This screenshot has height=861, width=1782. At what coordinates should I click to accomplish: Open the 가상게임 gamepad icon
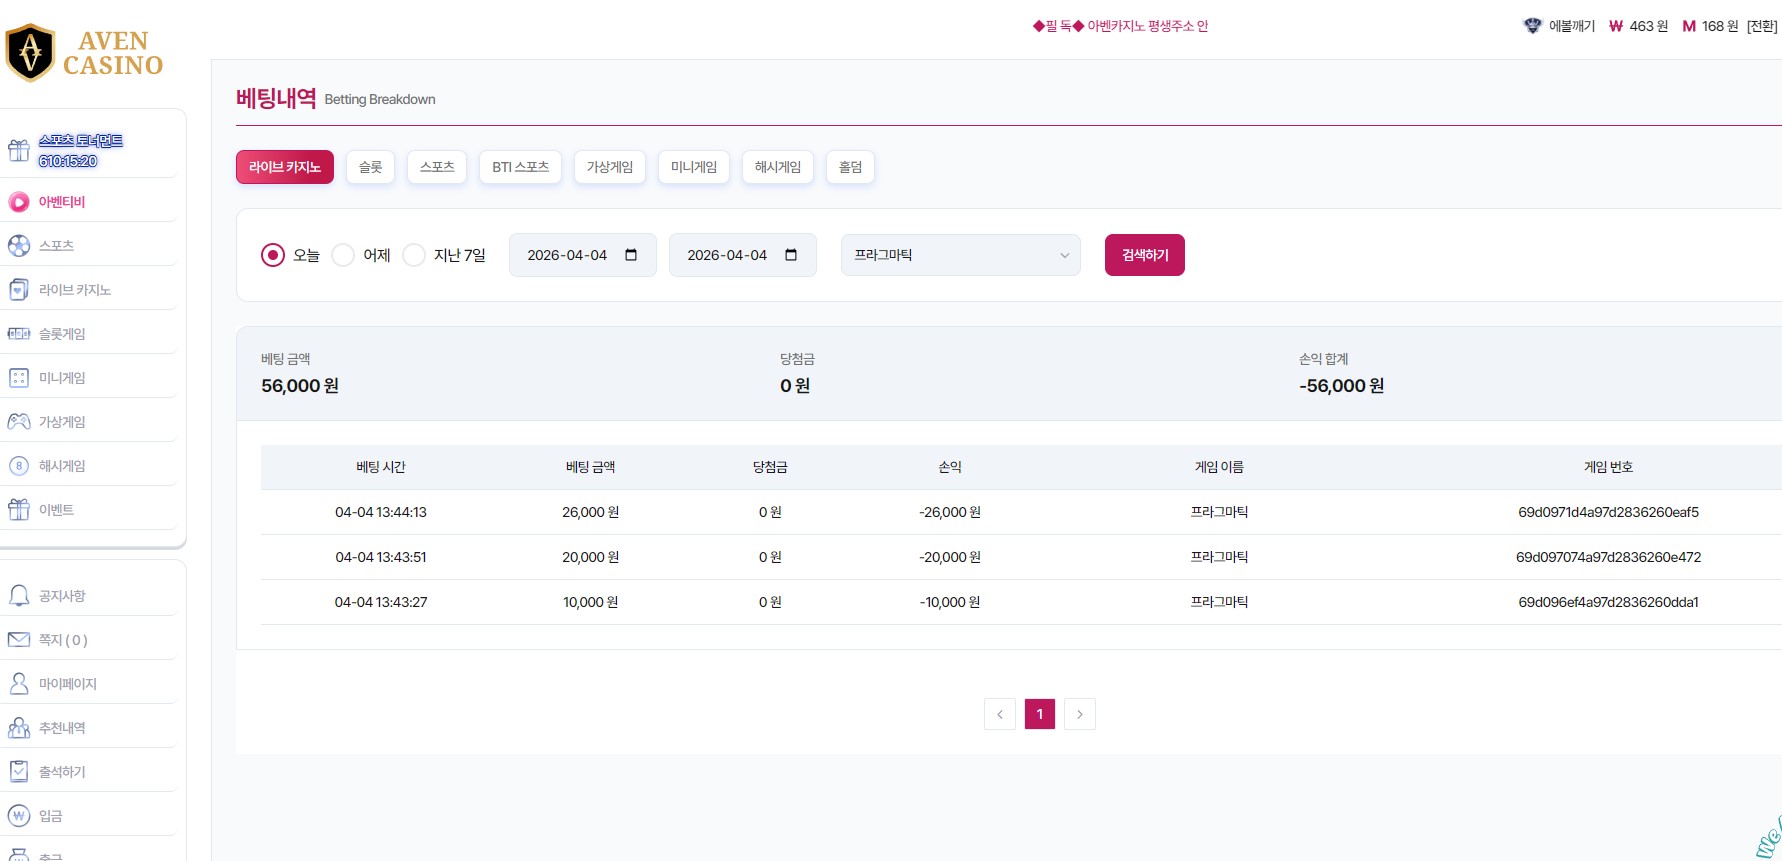[19, 422]
